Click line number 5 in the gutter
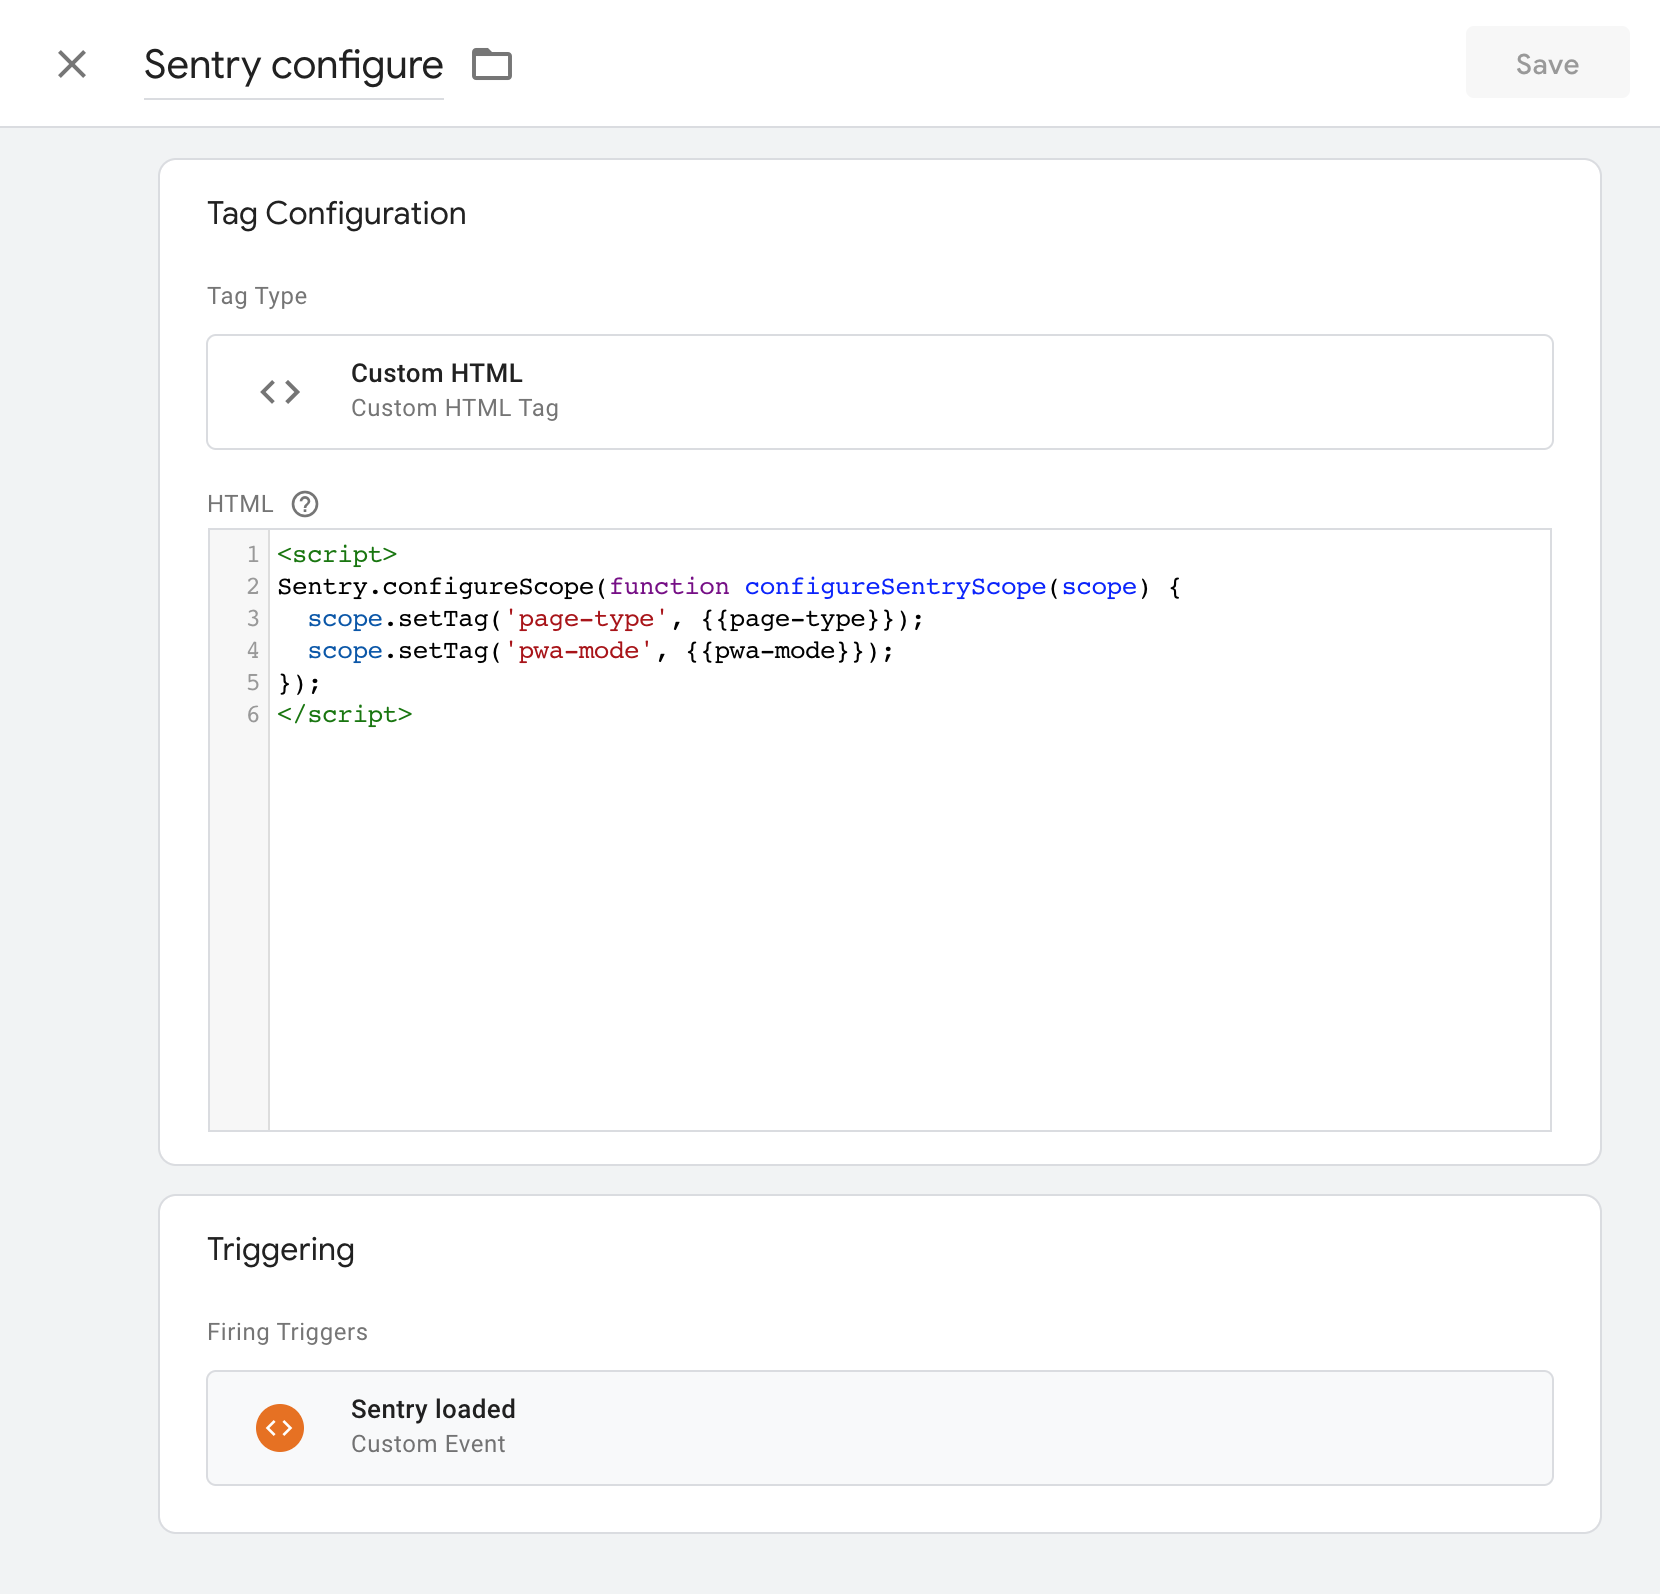The height and width of the screenshot is (1594, 1660). (253, 682)
